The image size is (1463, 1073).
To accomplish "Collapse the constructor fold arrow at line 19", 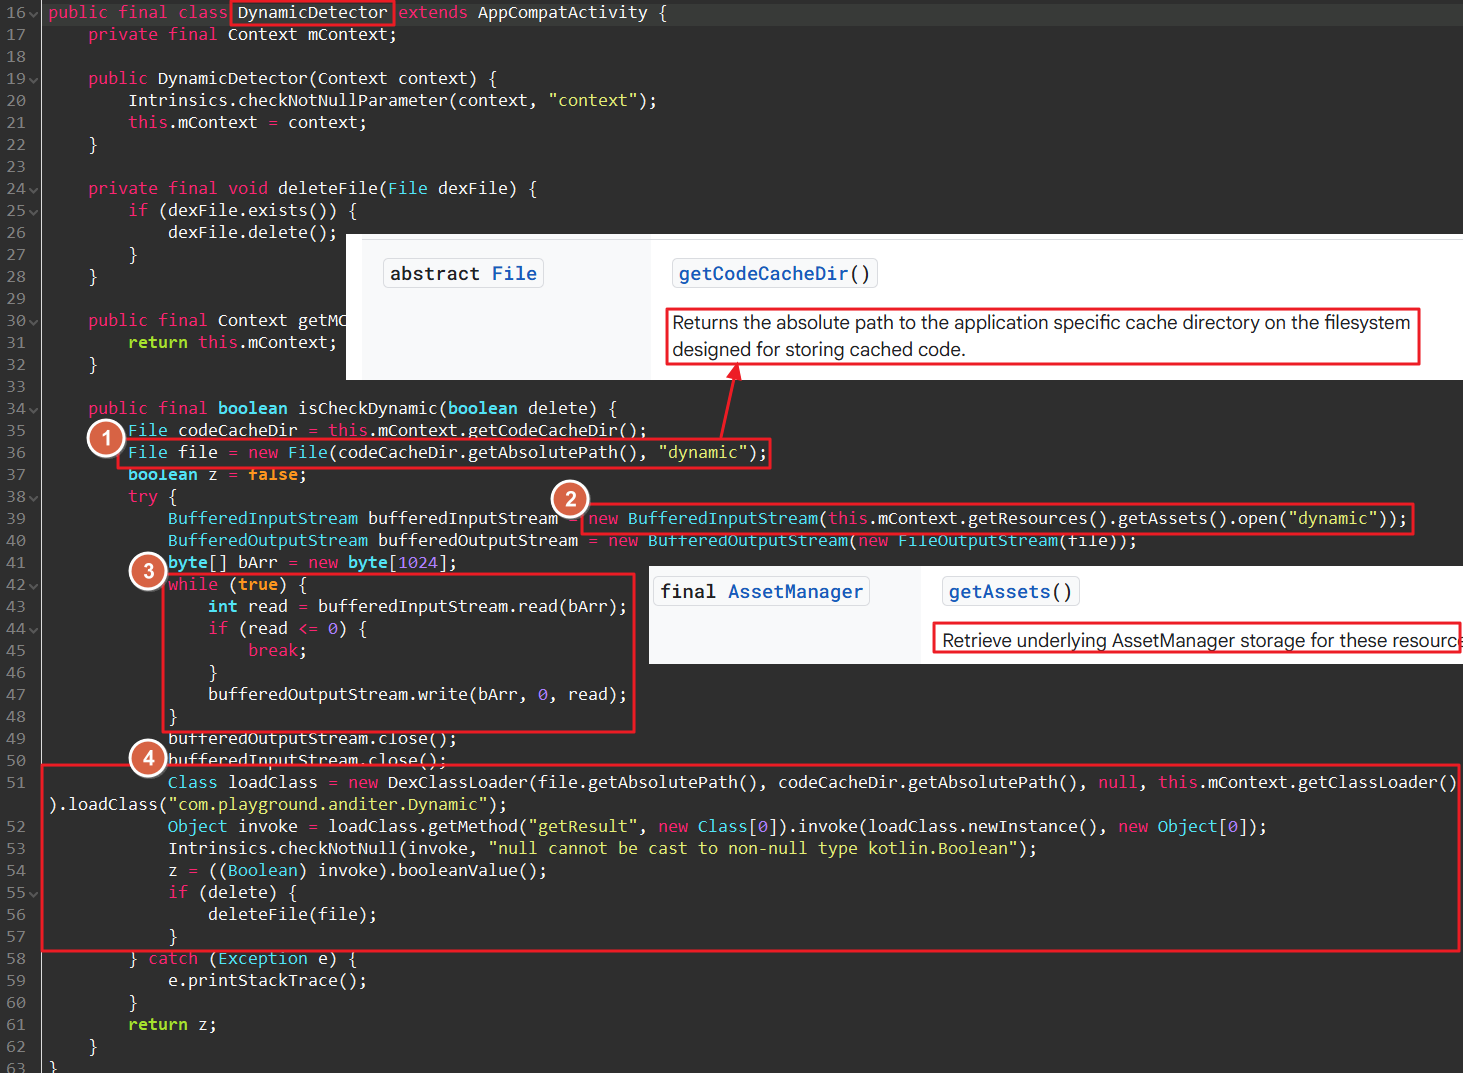I will [x=34, y=80].
